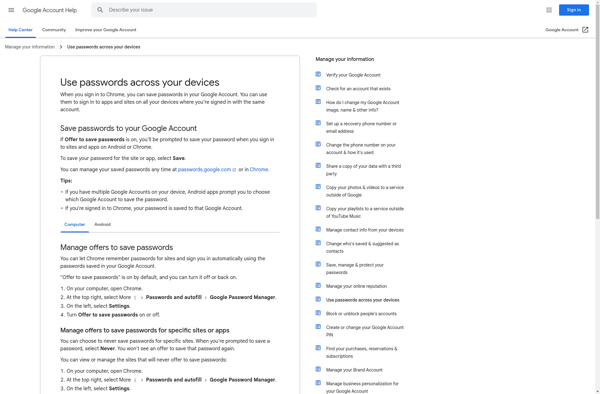600x394 pixels.
Task: Click the Manage your information sidebar heading
Action: 345,59
